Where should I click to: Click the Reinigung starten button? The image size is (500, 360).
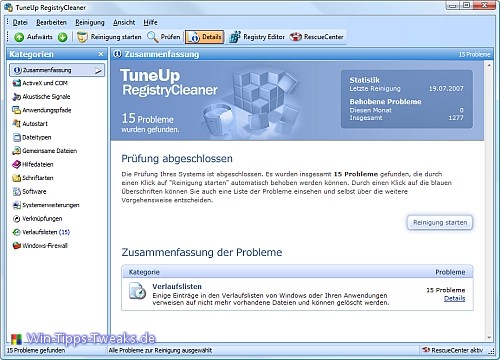click(x=440, y=222)
